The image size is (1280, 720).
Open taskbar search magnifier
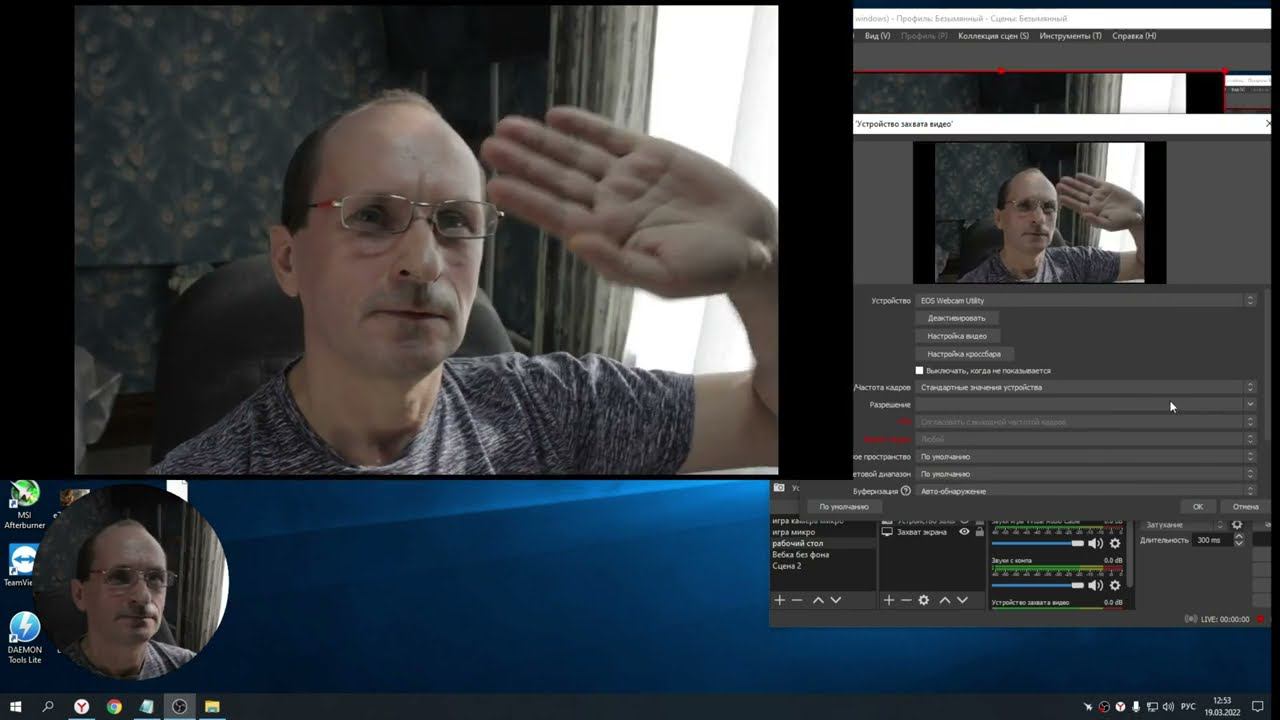click(48, 706)
